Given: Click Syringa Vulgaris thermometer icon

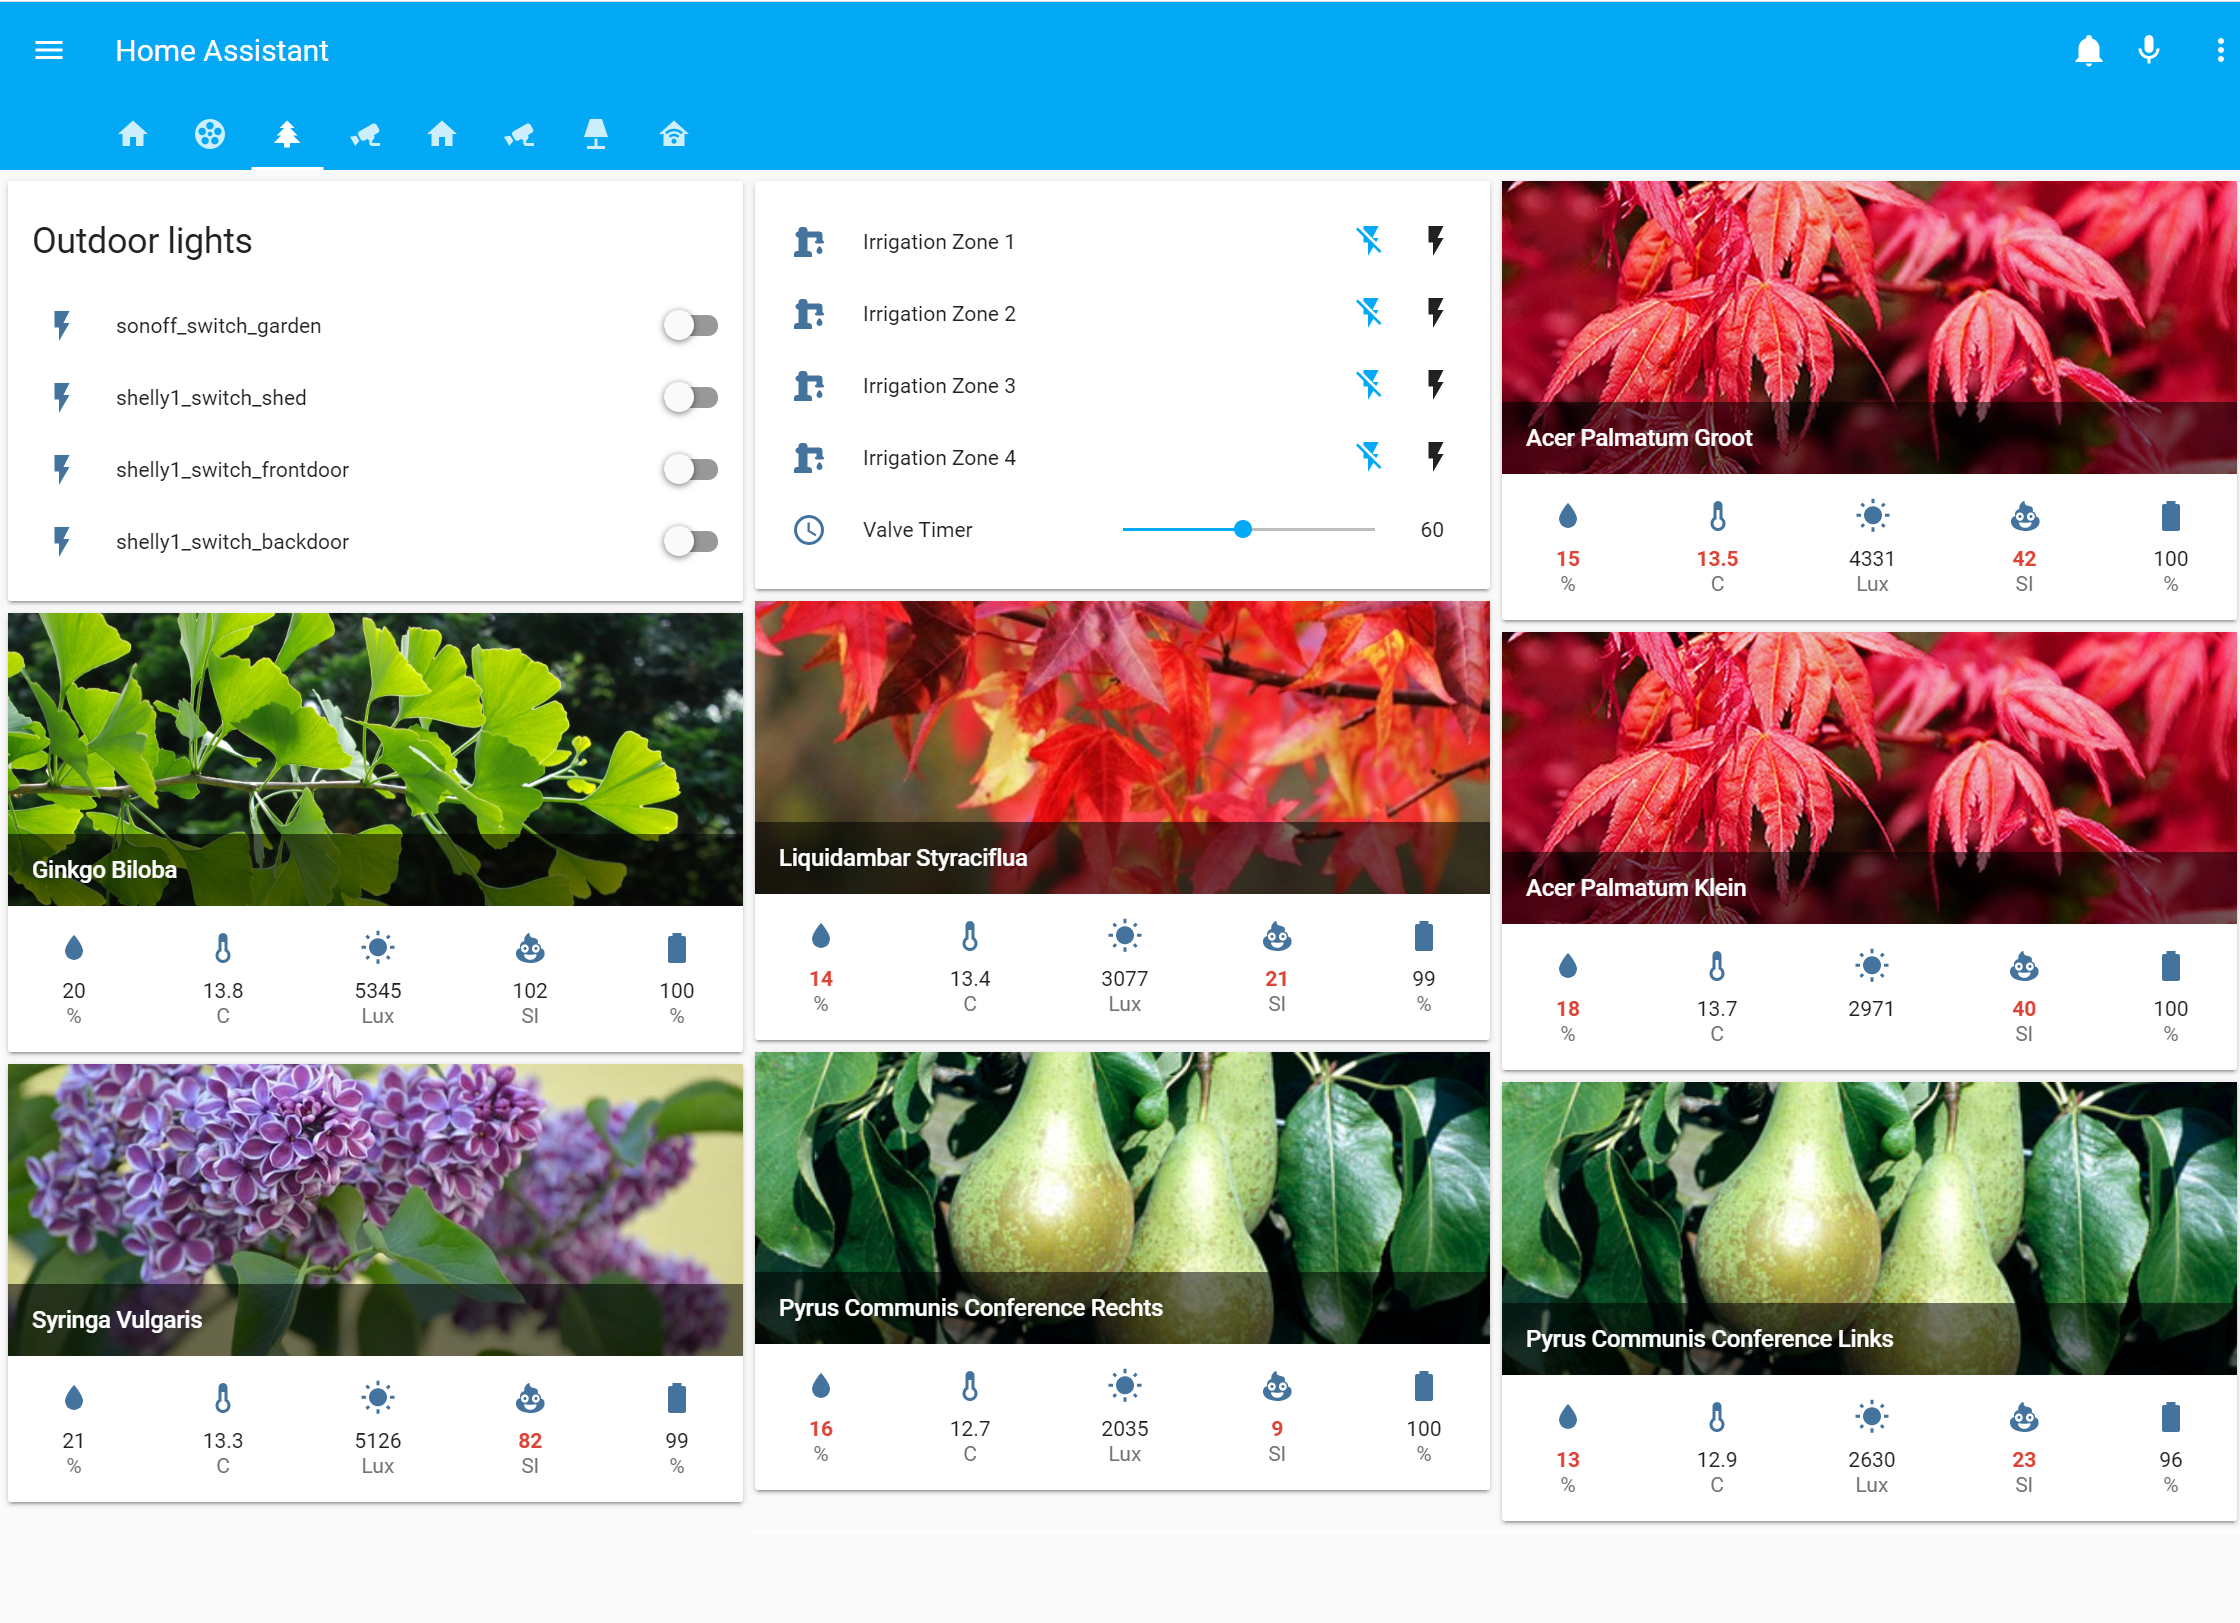Looking at the screenshot, I should pyautogui.click(x=223, y=1398).
